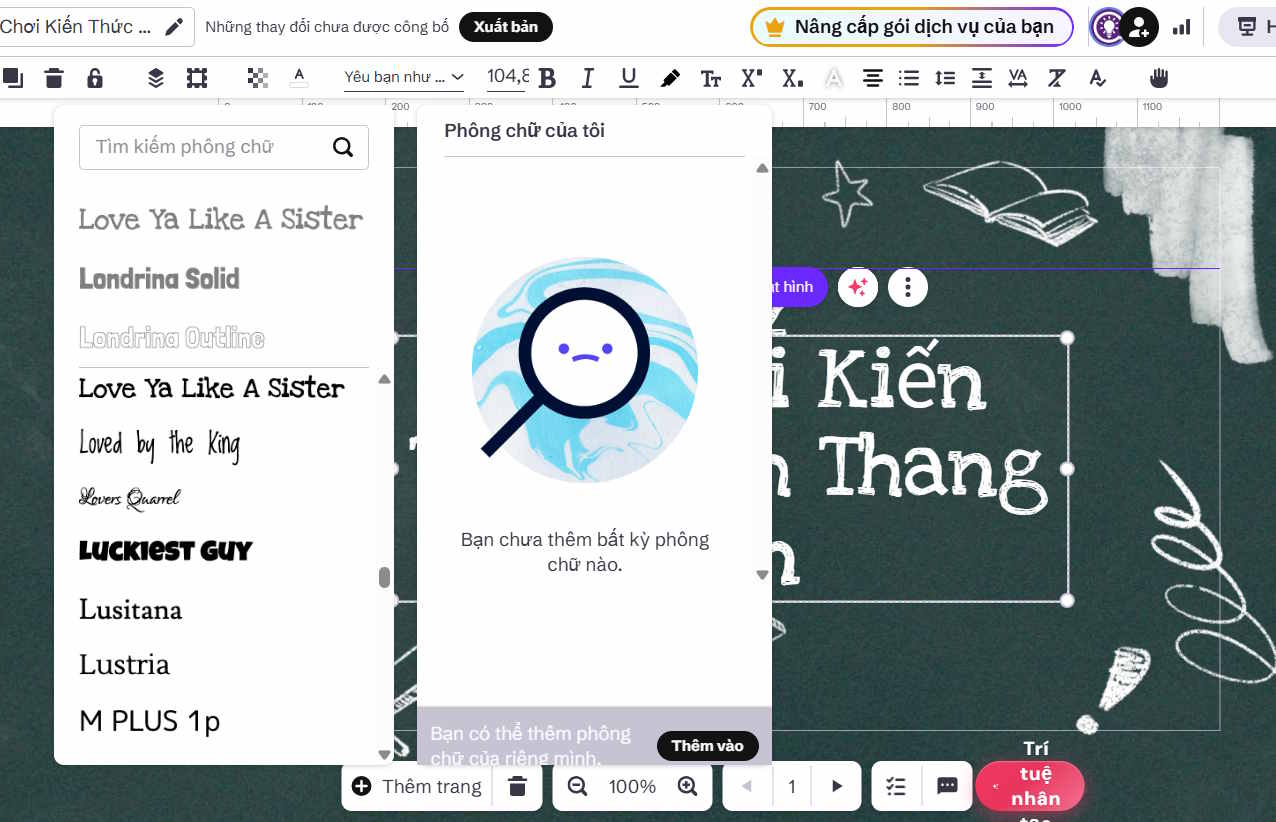Open the font family dropdown
The image size is (1276, 822).
coord(404,77)
